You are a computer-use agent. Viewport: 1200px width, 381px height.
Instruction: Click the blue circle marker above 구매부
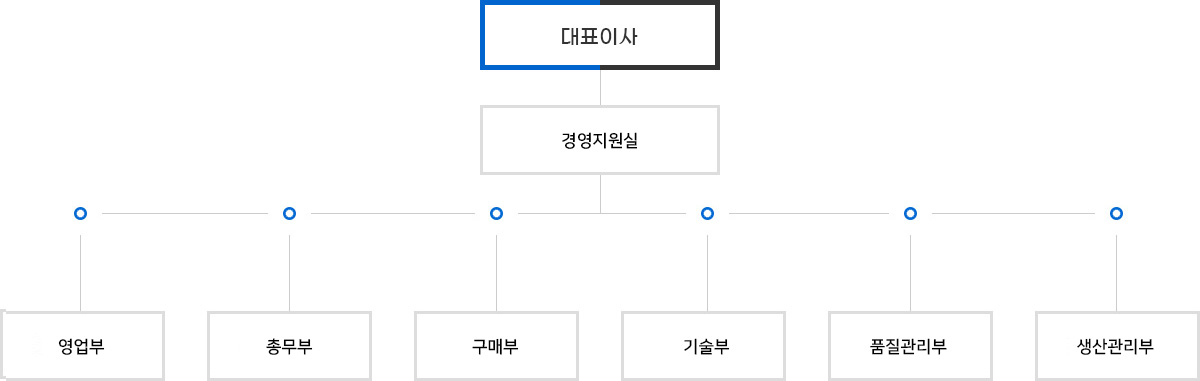point(496,213)
